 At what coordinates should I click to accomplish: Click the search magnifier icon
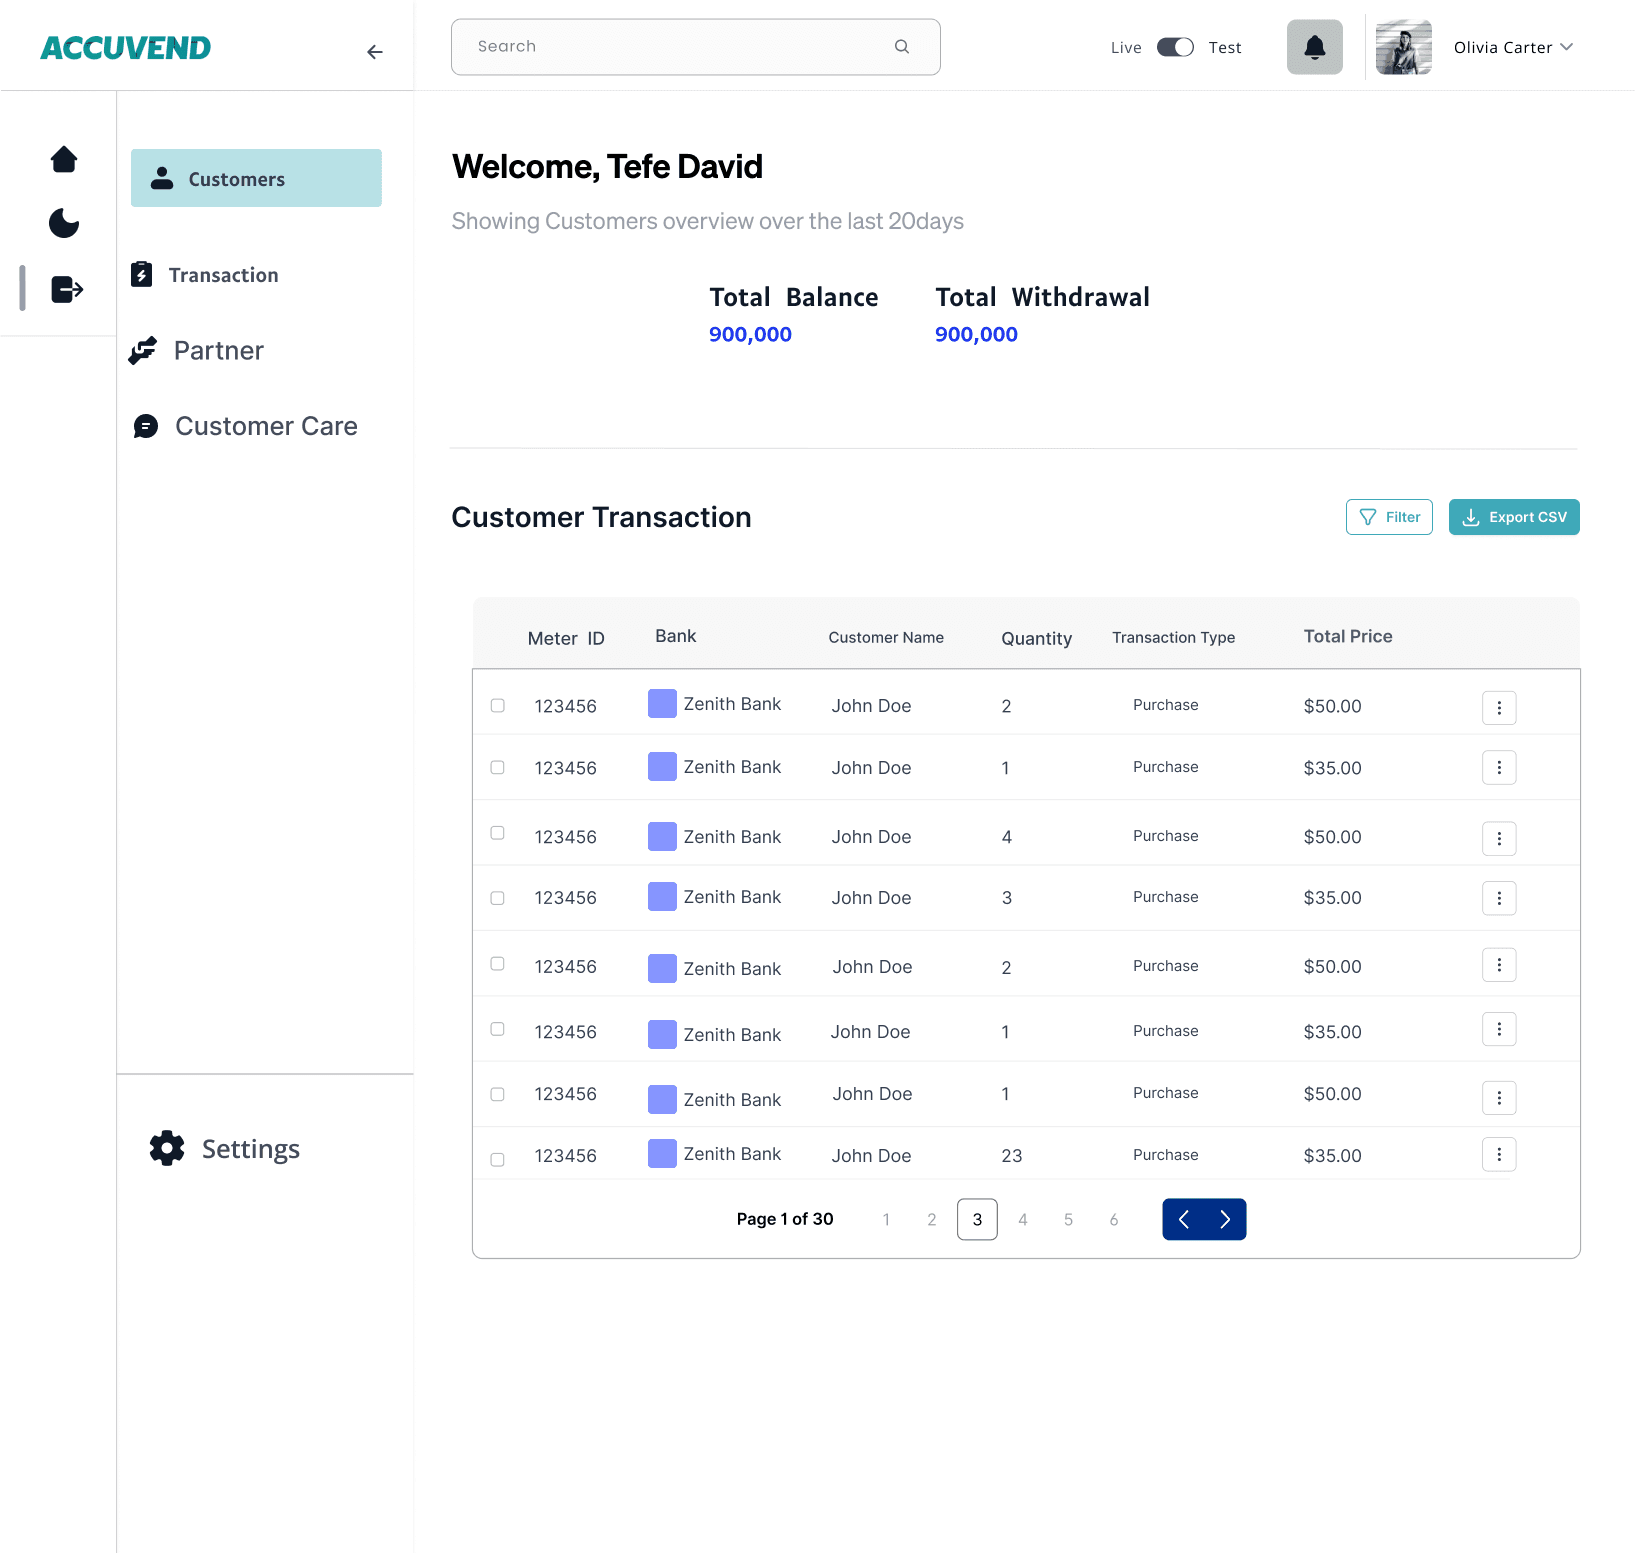pyautogui.click(x=902, y=46)
